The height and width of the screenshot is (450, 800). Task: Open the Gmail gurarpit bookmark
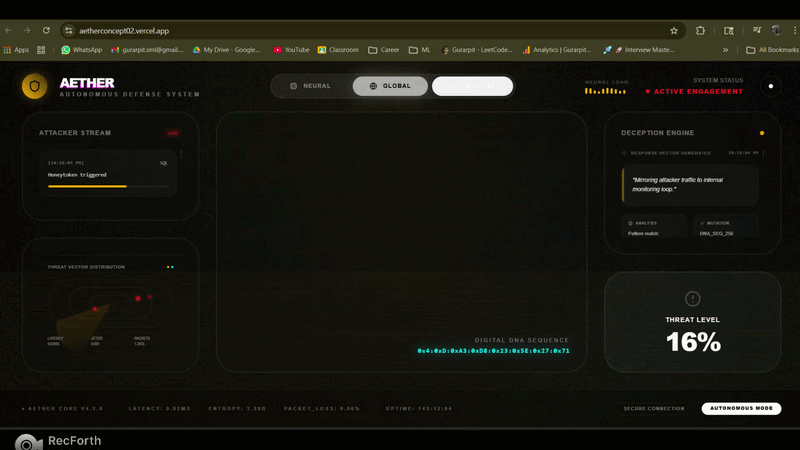pos(147,50)
